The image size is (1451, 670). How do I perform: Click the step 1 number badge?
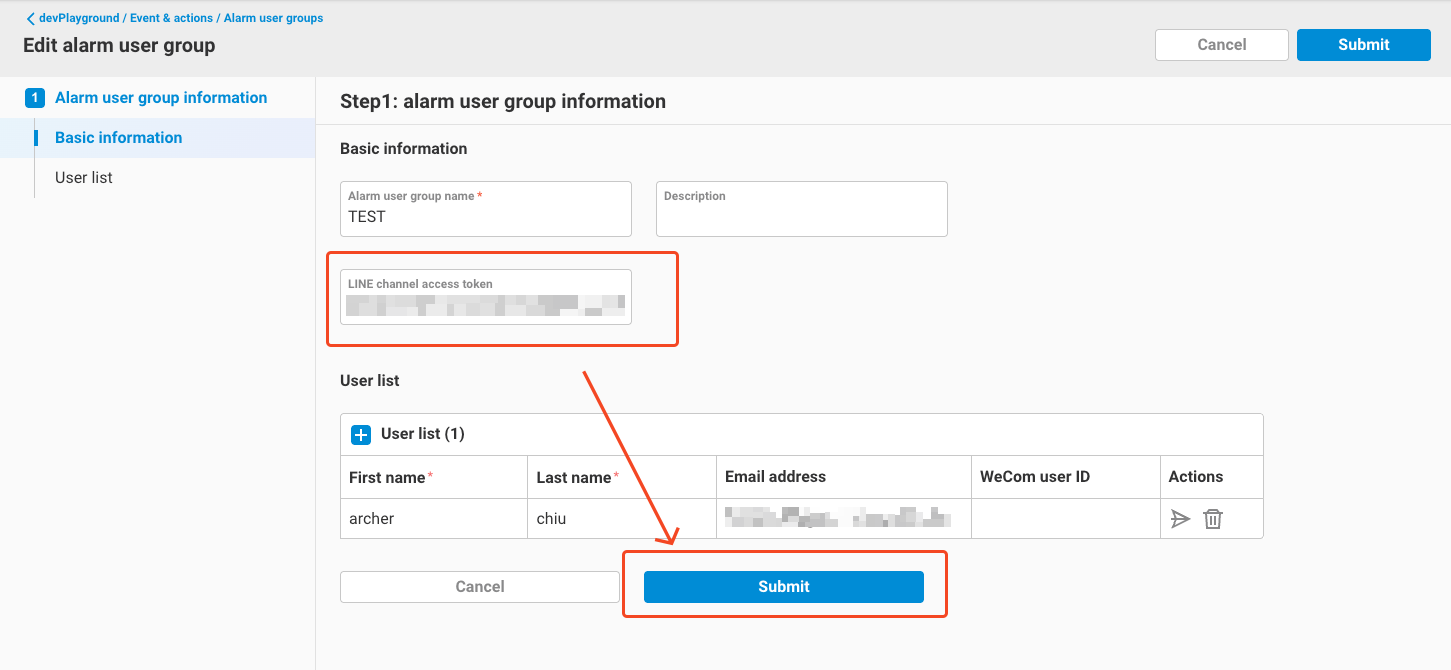(x=34, y=97)
